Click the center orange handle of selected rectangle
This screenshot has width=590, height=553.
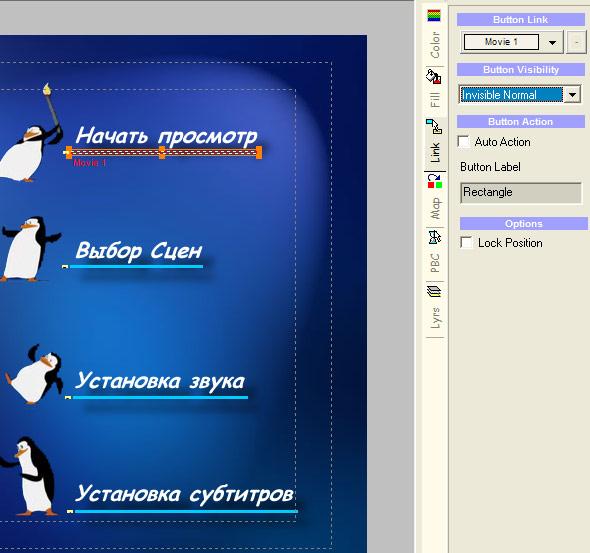[162, 152]
